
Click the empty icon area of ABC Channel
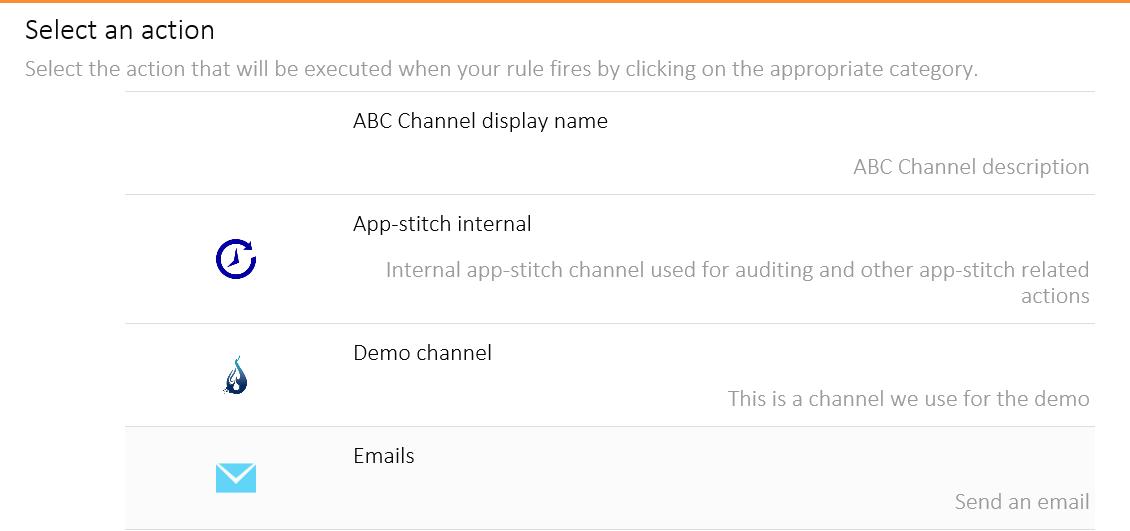coord(236,144)
